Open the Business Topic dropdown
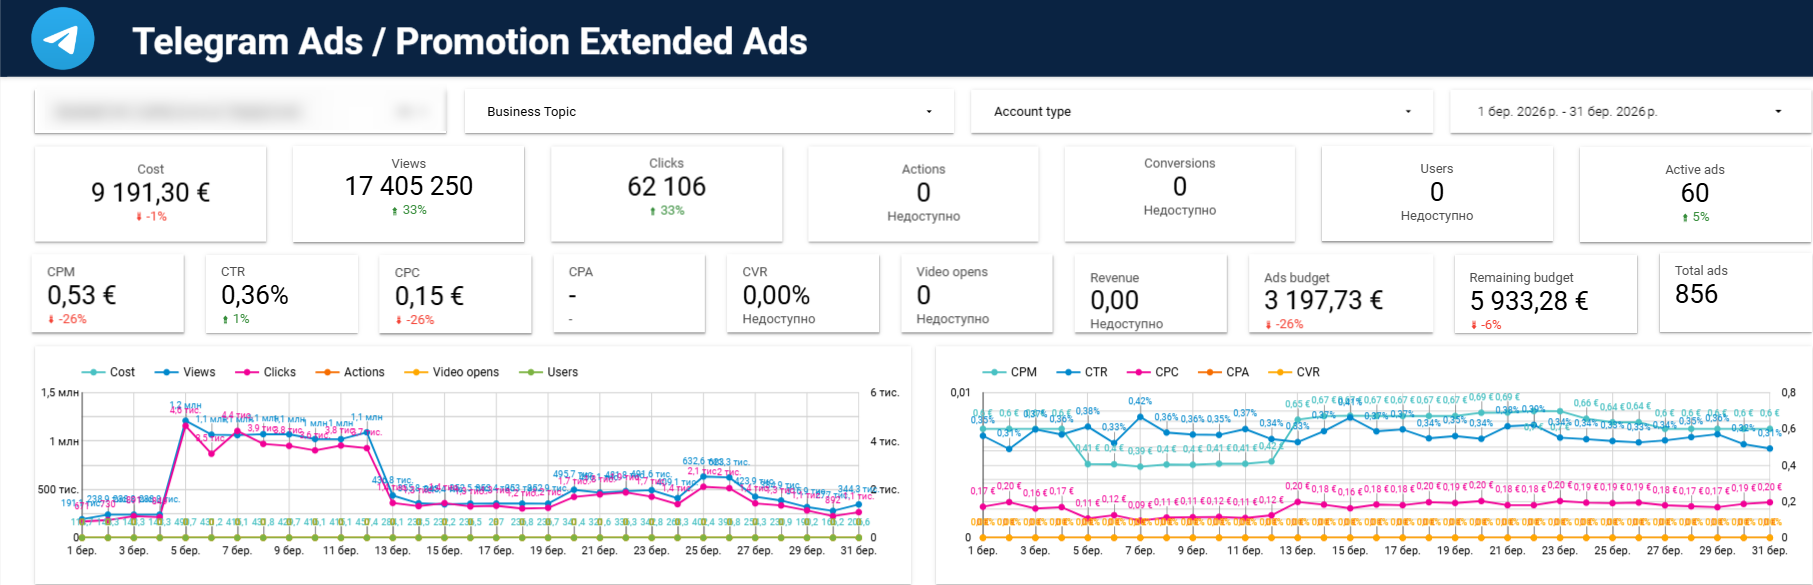 click(708, 112)
